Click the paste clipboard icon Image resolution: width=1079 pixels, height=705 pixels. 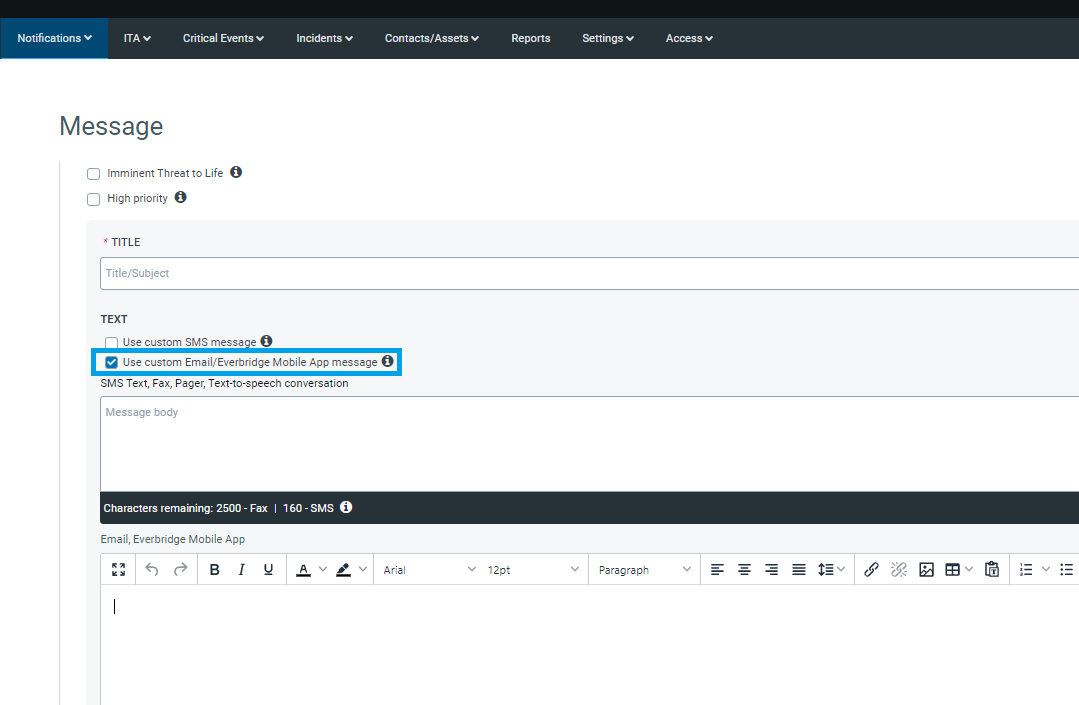[992, 570]
